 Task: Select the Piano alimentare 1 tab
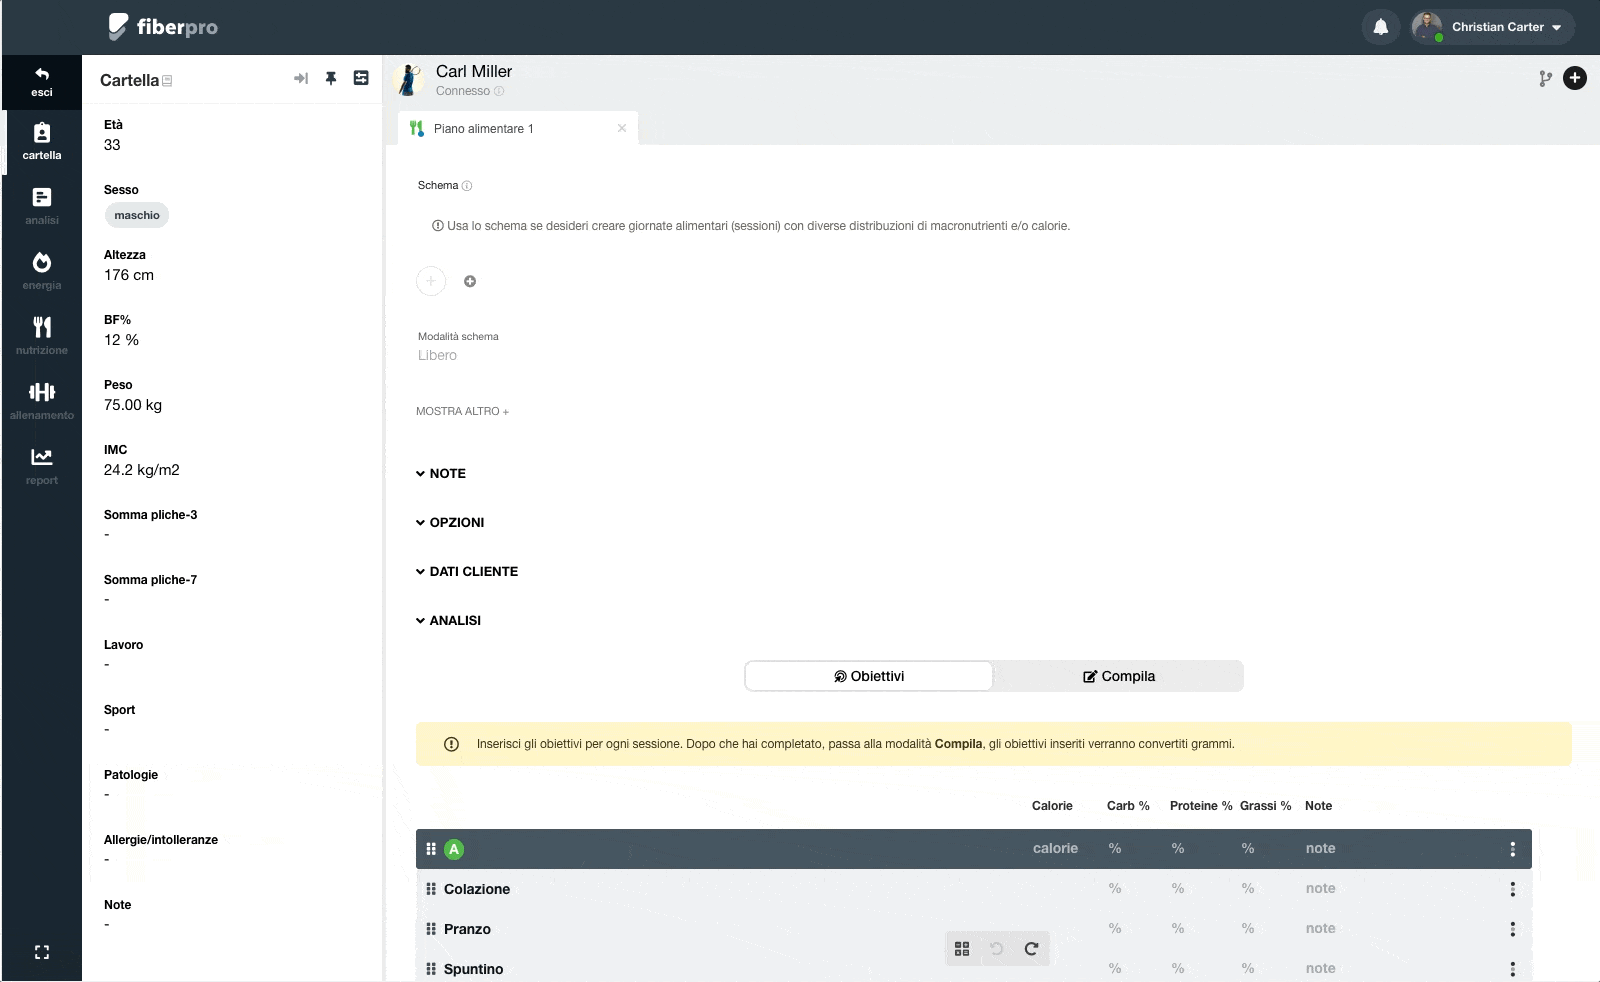(518, 129)
